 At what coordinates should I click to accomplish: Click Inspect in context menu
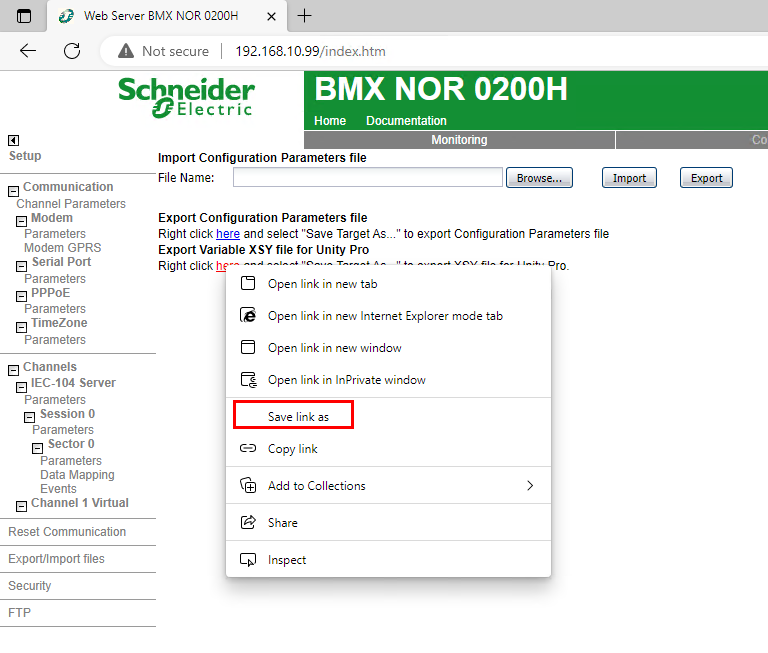(388, 559)
